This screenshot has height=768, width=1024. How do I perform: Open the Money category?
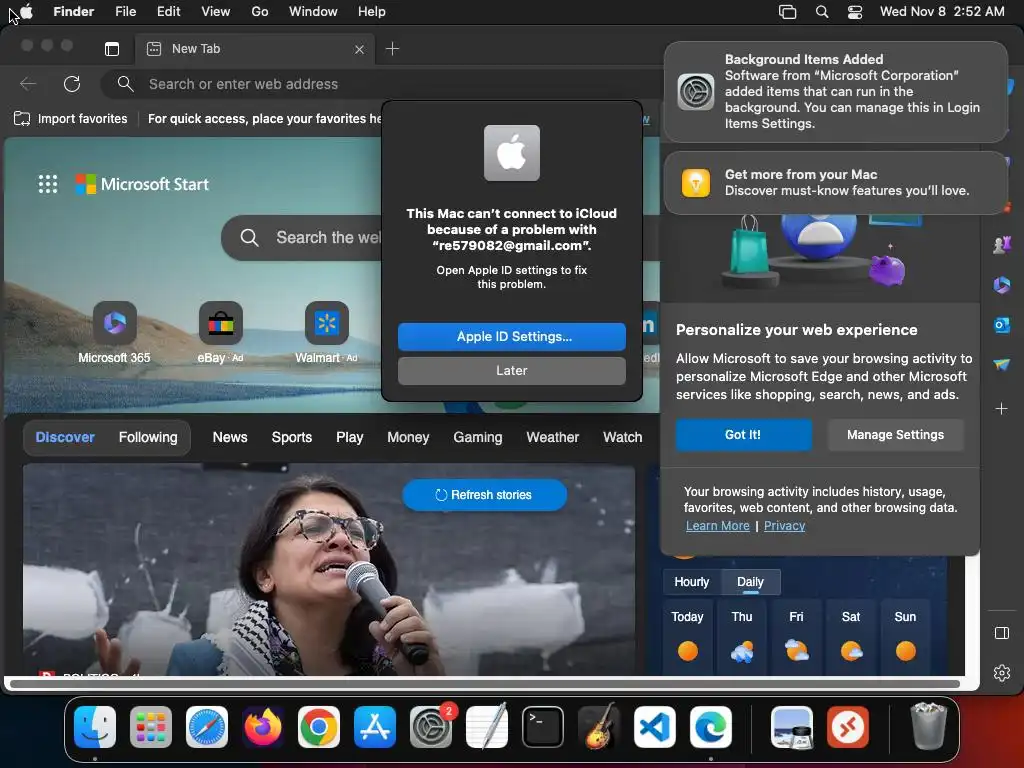click(408, 438)
